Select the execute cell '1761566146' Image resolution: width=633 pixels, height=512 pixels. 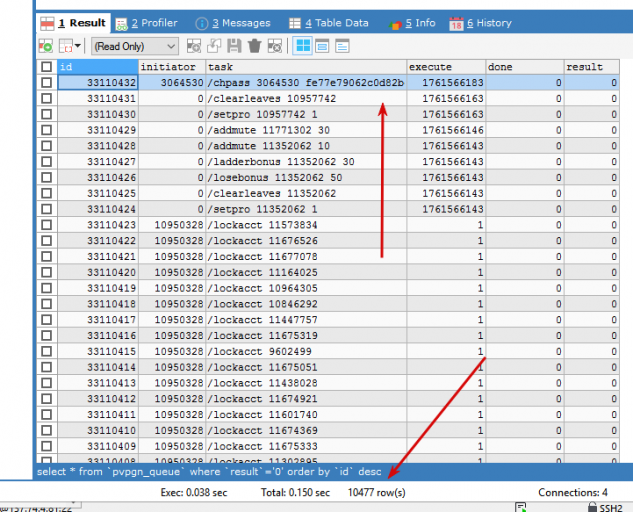click(x=446, y=130)
